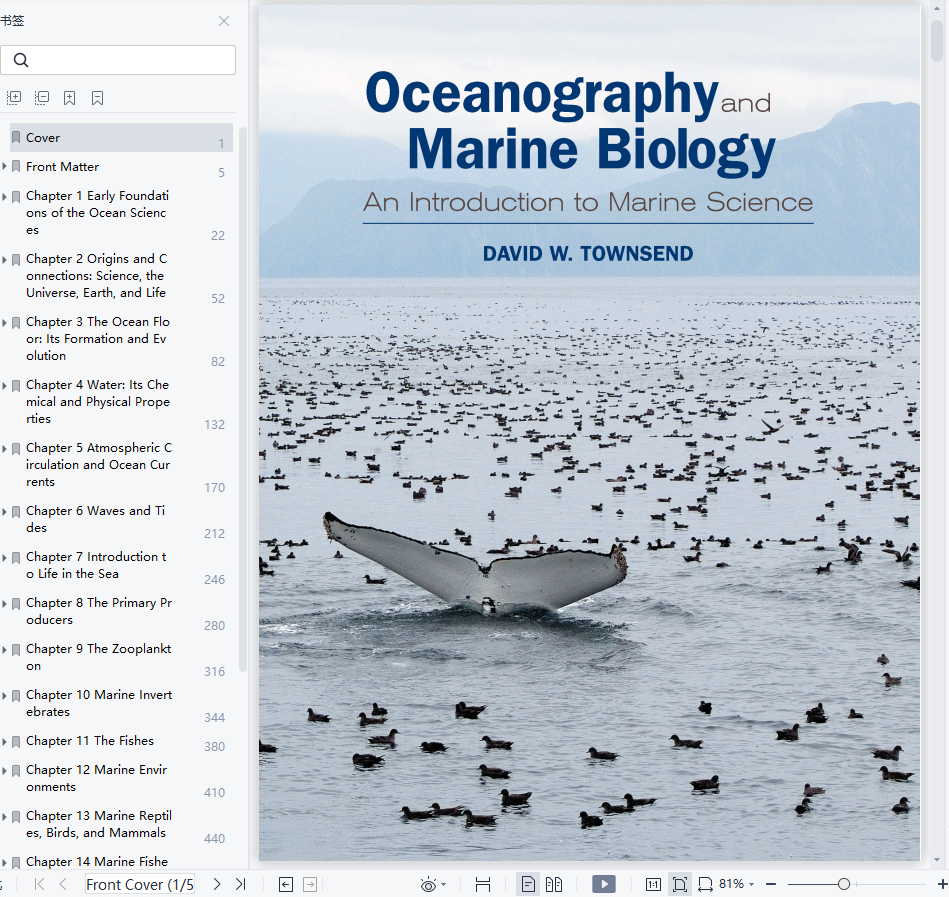Expand Chapter 9 The Zooplankton bookmark

pyautogui.click(x=4, y=649)
